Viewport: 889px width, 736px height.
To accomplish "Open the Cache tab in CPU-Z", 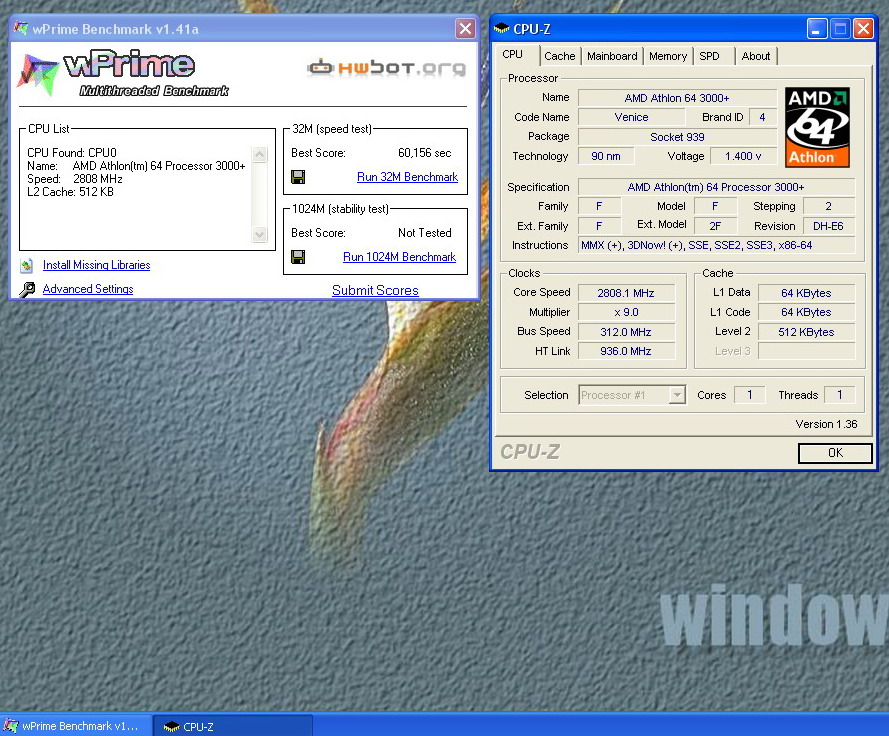I will point(560,56).
